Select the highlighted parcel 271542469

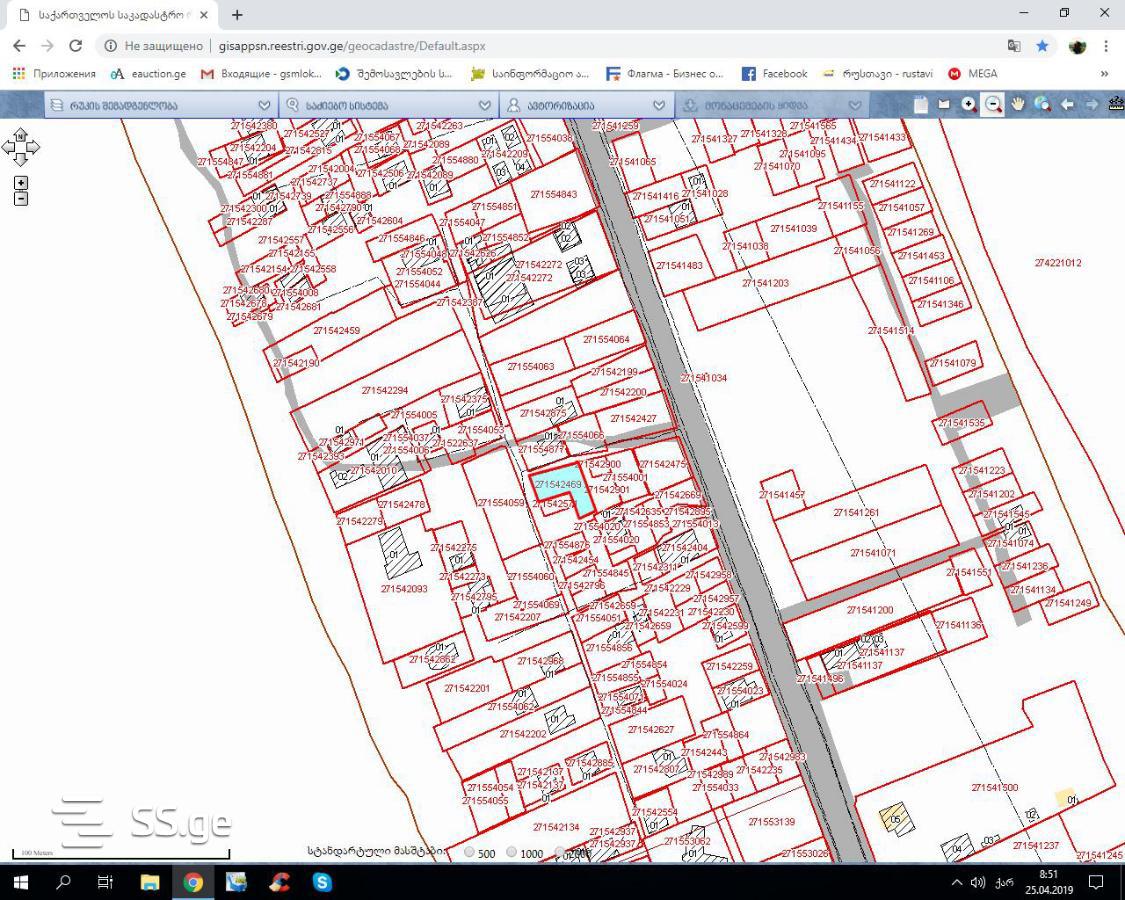click(x=561, y=488)
